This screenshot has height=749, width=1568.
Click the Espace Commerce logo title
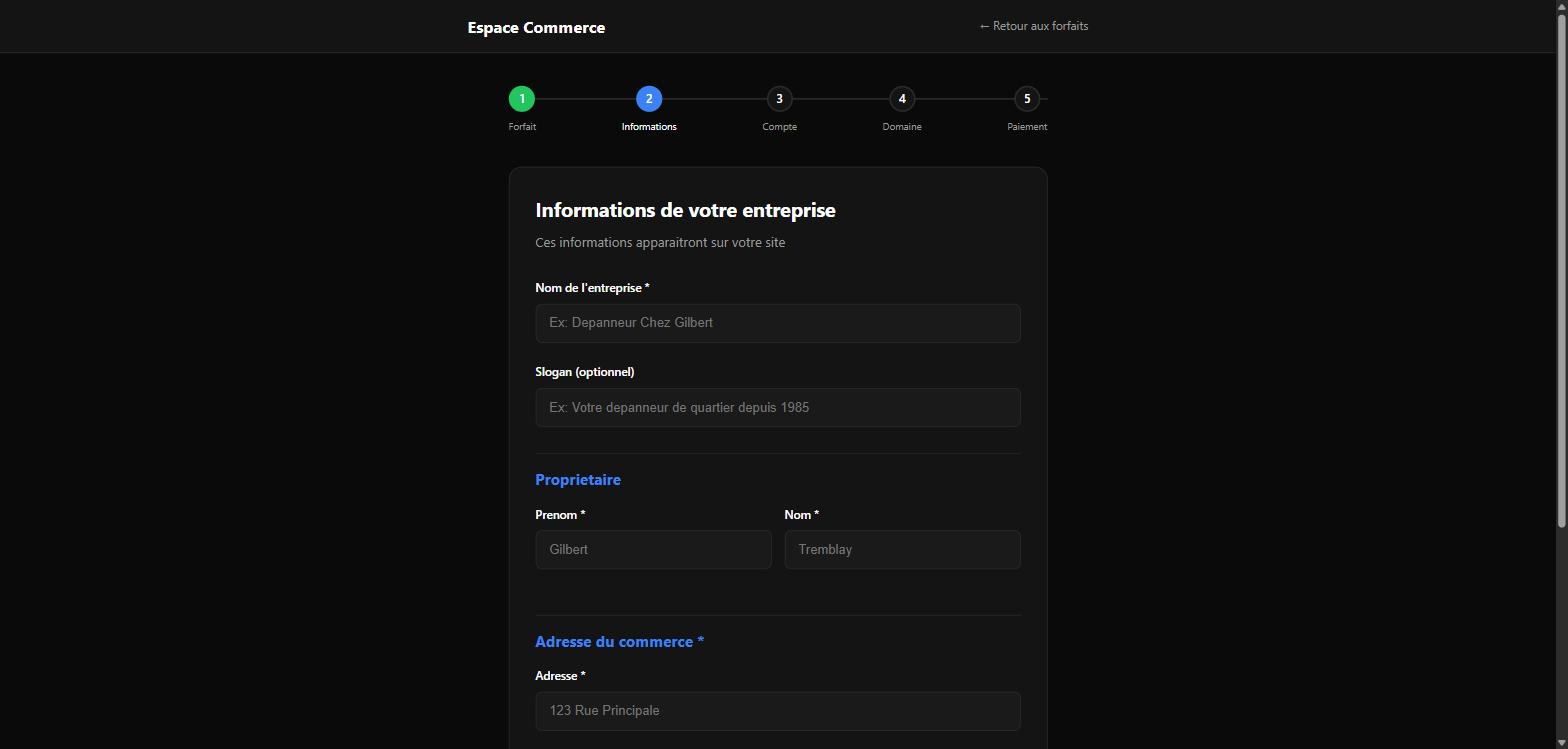[x=536, y=27]
